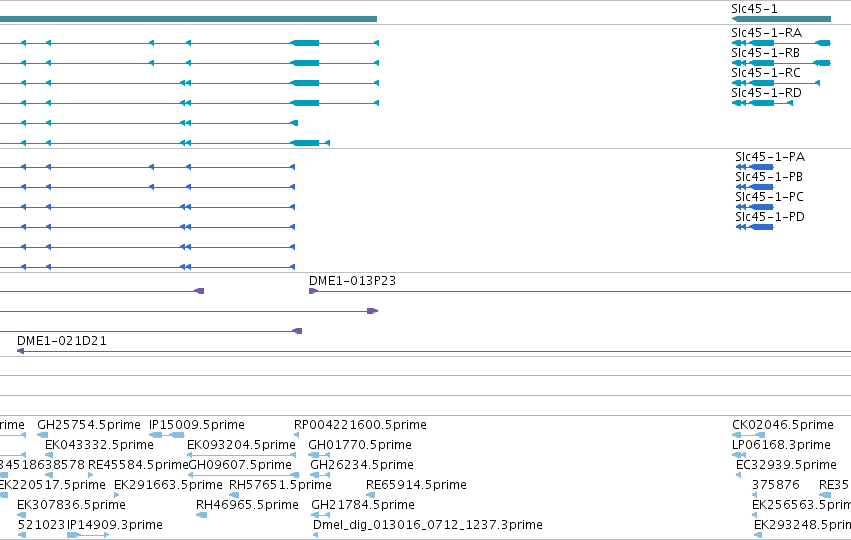Open EST label RE45584.5prime
This screenshot has width=851, height=540.
[x=138, y=465]
